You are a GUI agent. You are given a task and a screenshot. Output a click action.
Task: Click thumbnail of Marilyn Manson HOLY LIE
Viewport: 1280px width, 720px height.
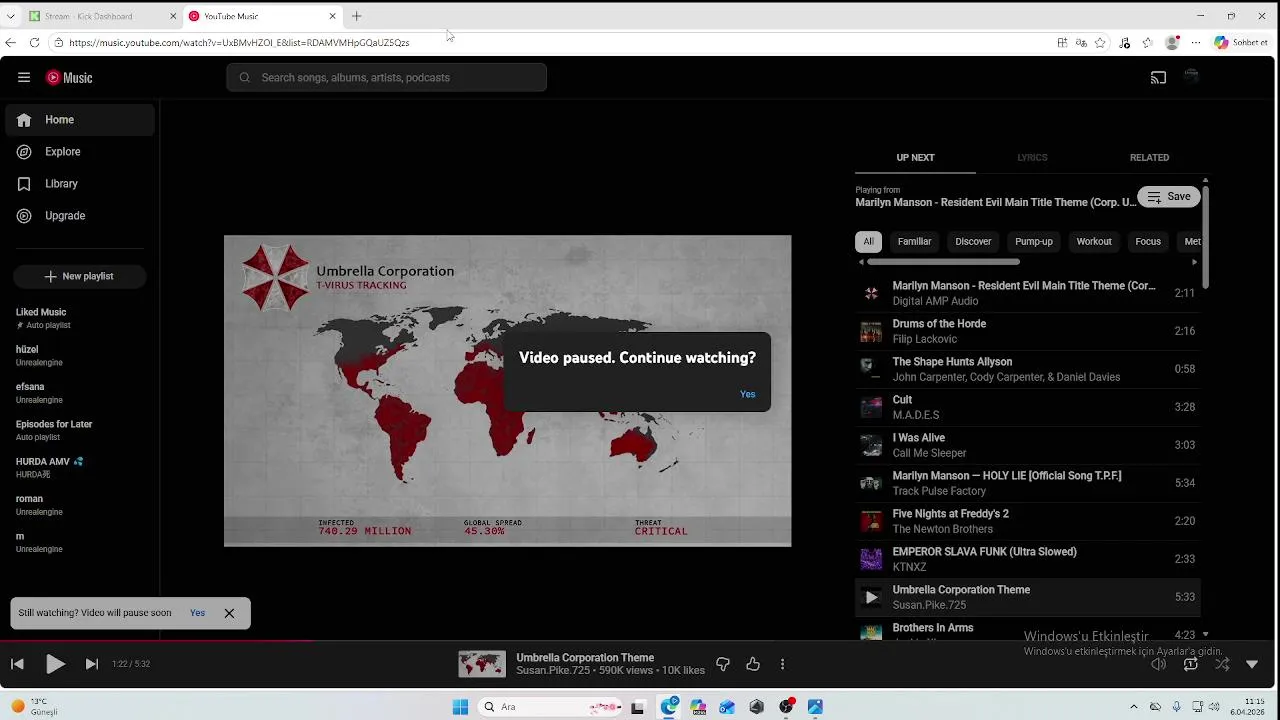(x=871, y=483)
